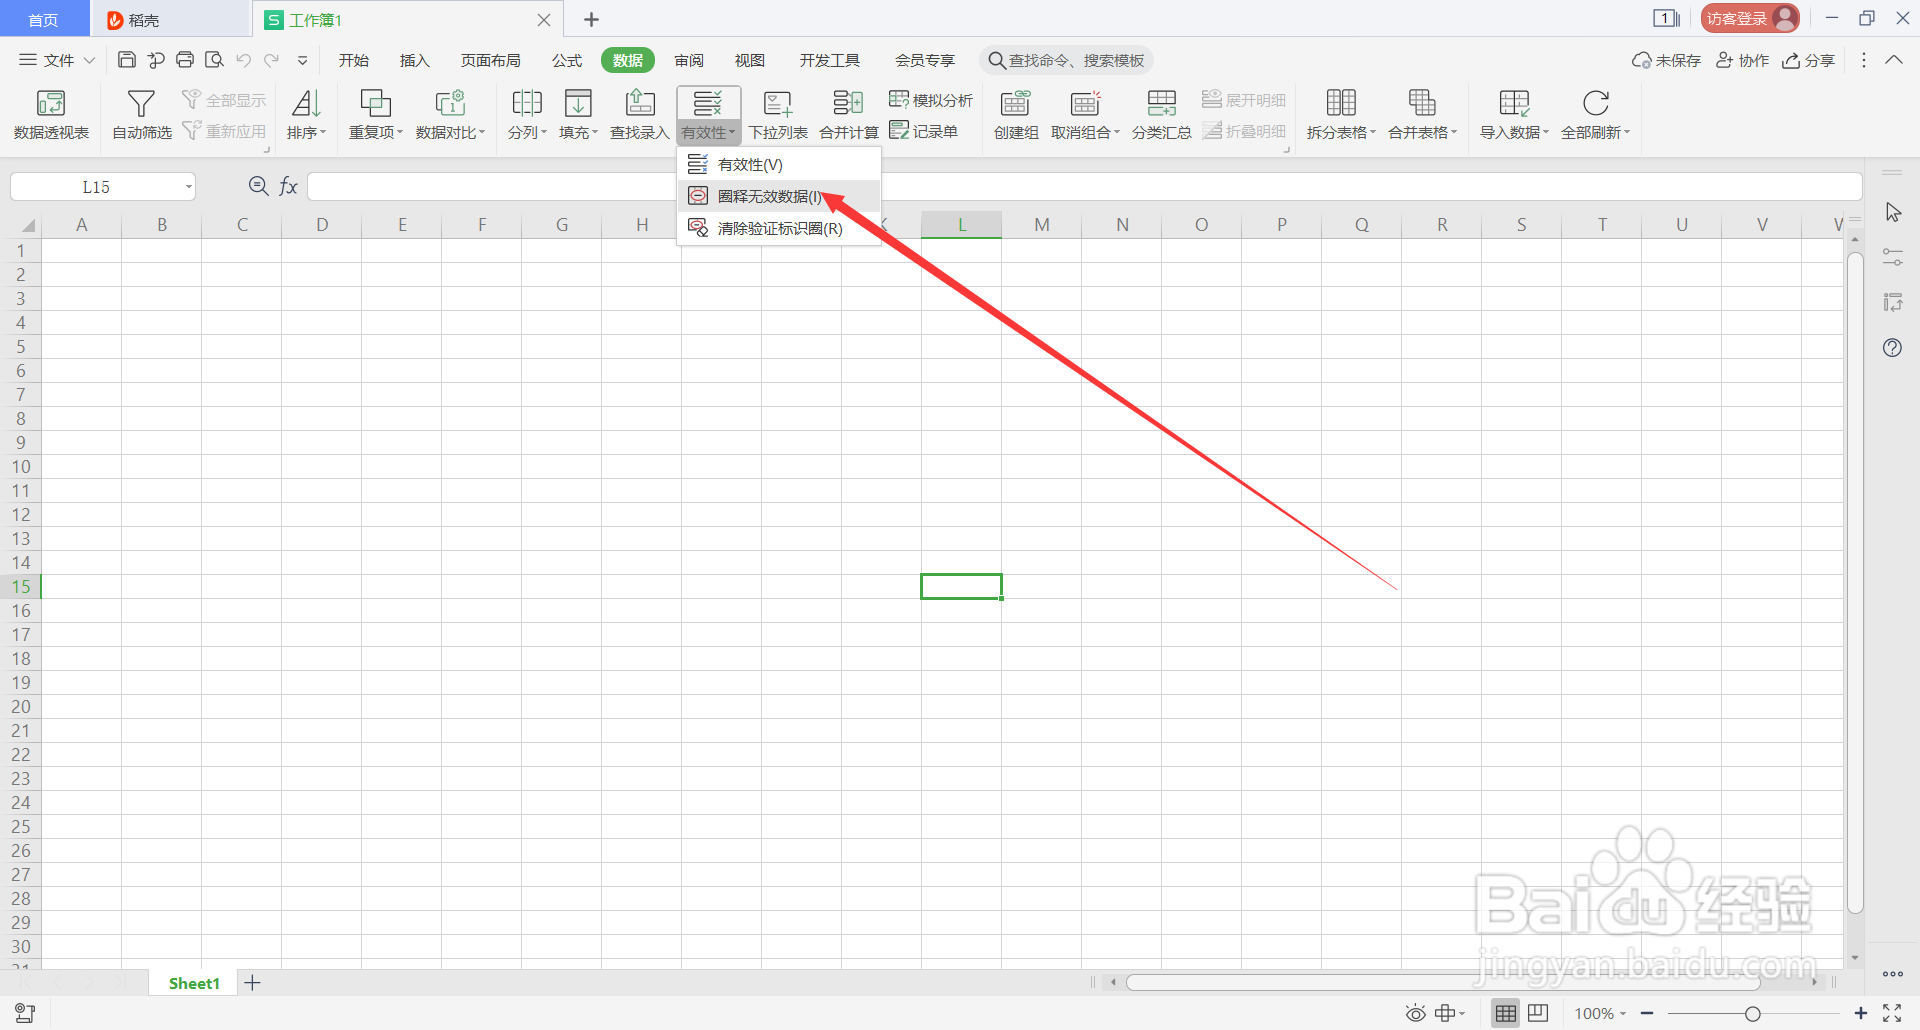Select the Sheet1 tab

[194, 983]
